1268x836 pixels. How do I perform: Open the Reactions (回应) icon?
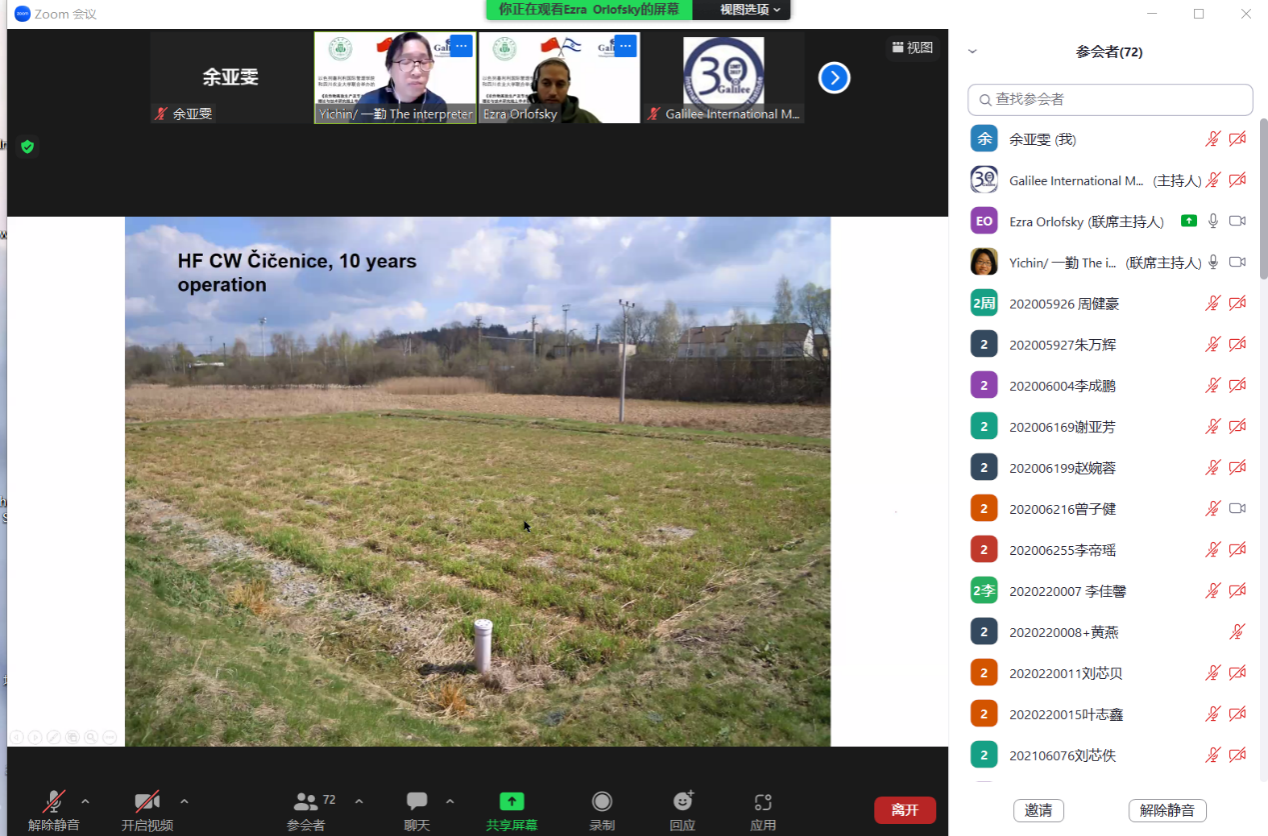[683, 801]
